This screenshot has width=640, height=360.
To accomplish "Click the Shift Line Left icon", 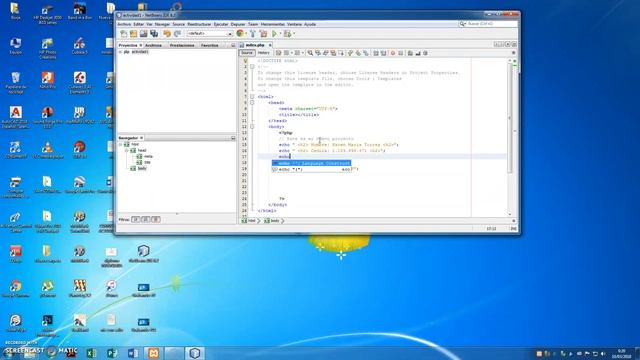I will coord(376,53).
